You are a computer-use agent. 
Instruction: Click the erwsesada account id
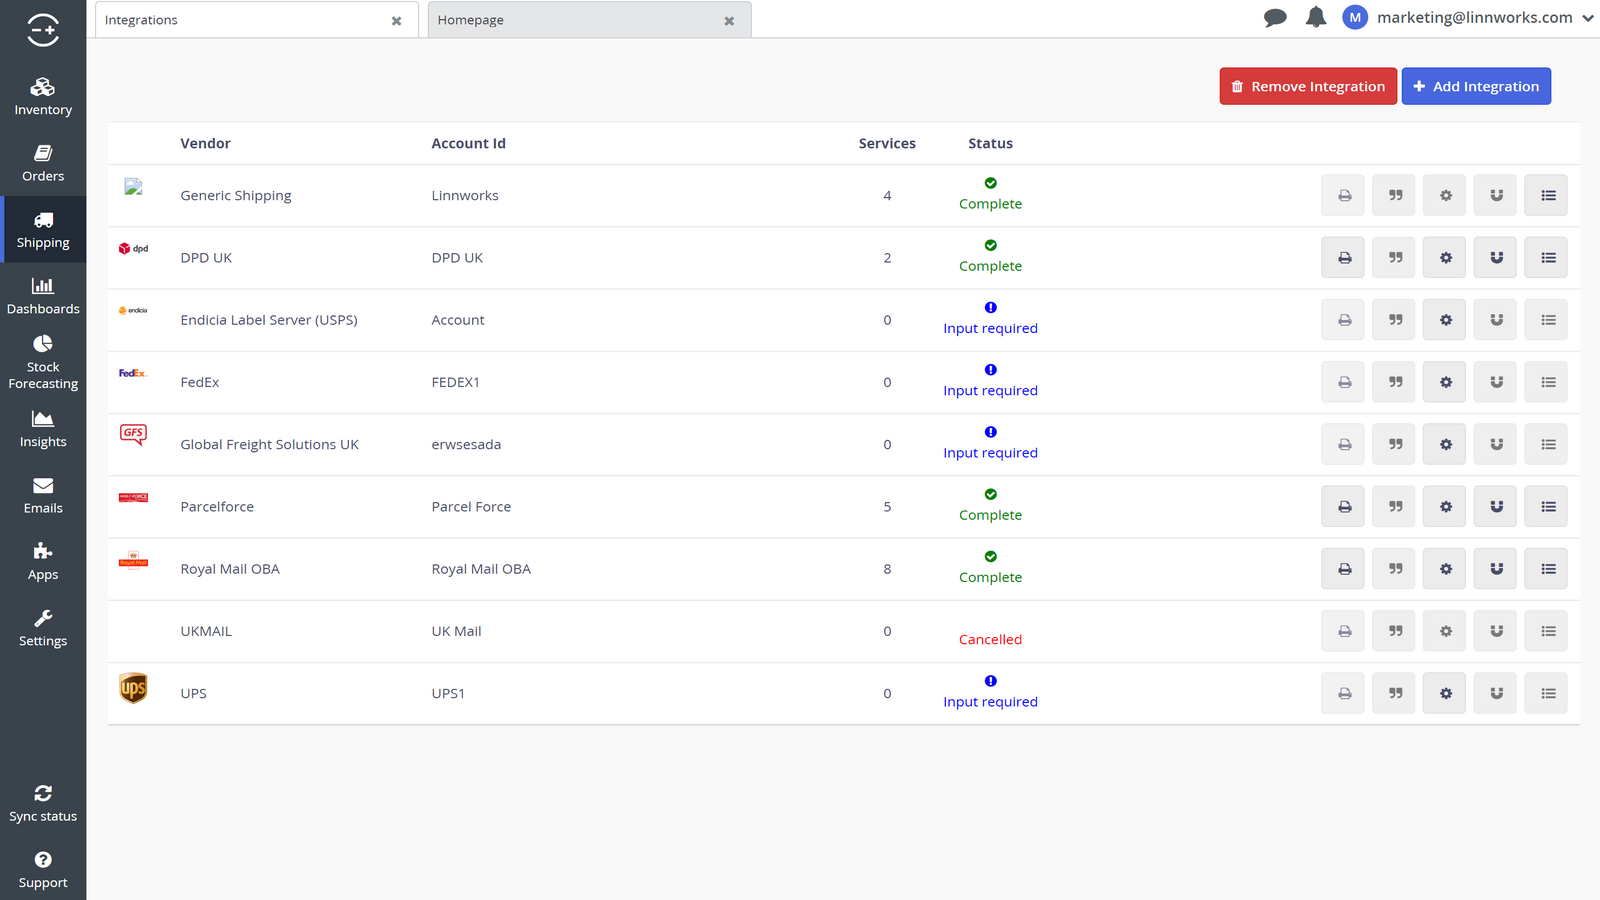pyautogui.click(x=466, y=444)
